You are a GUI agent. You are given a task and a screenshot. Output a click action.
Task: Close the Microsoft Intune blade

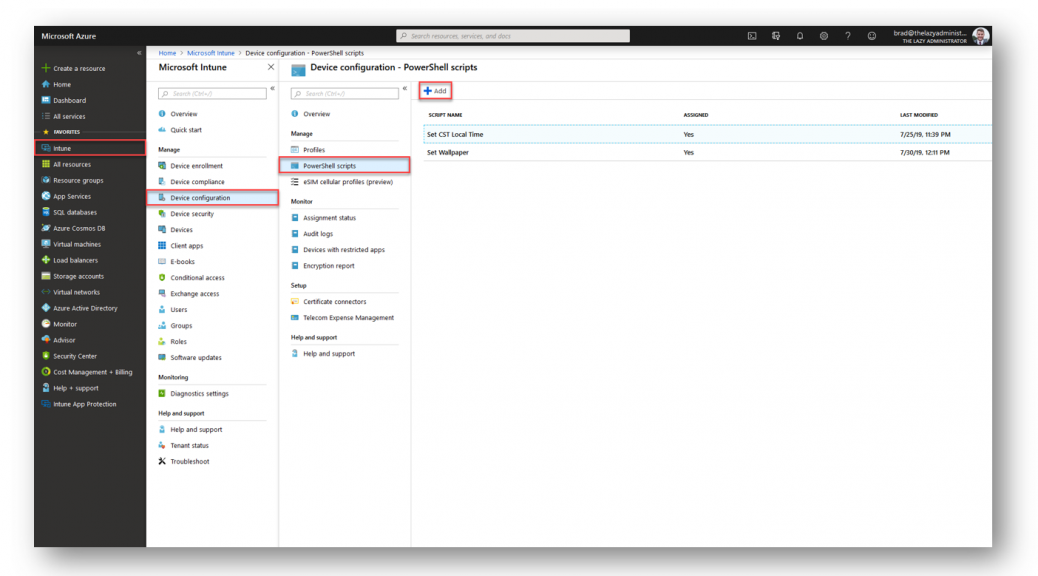(271, 68)
